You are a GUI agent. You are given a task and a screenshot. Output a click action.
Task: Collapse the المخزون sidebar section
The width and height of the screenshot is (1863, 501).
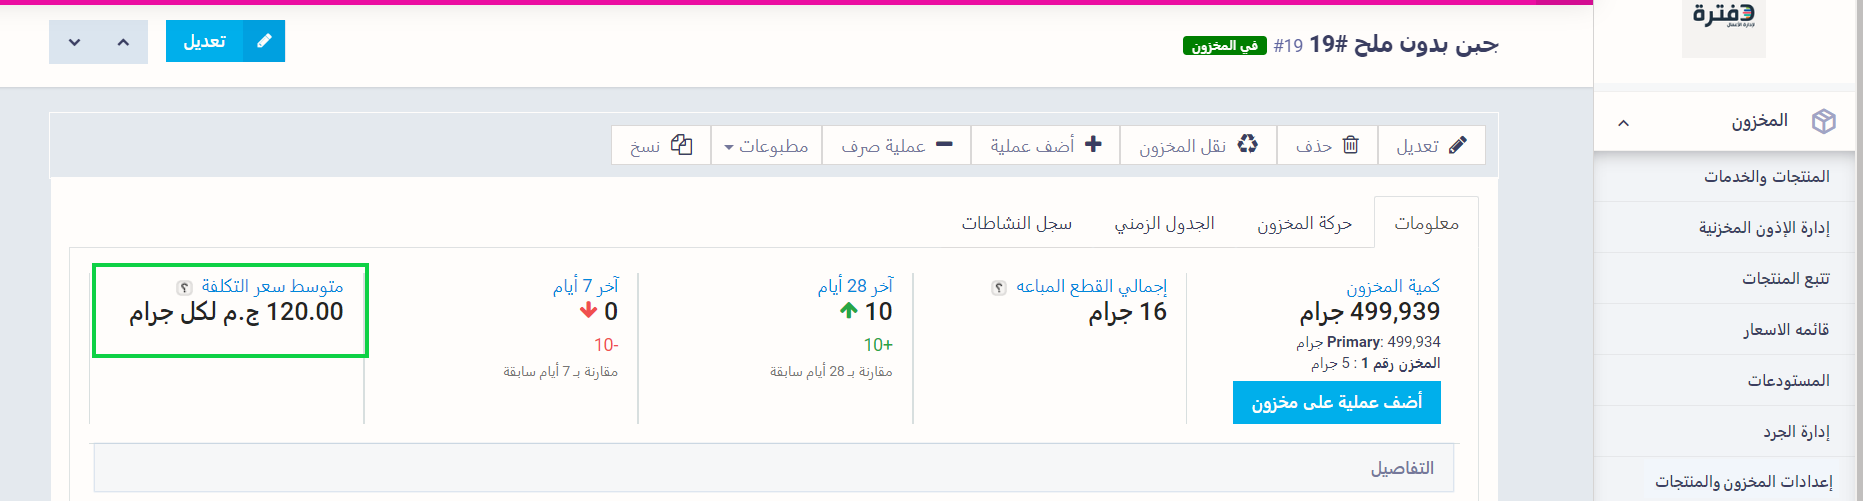coord(1623,122)
